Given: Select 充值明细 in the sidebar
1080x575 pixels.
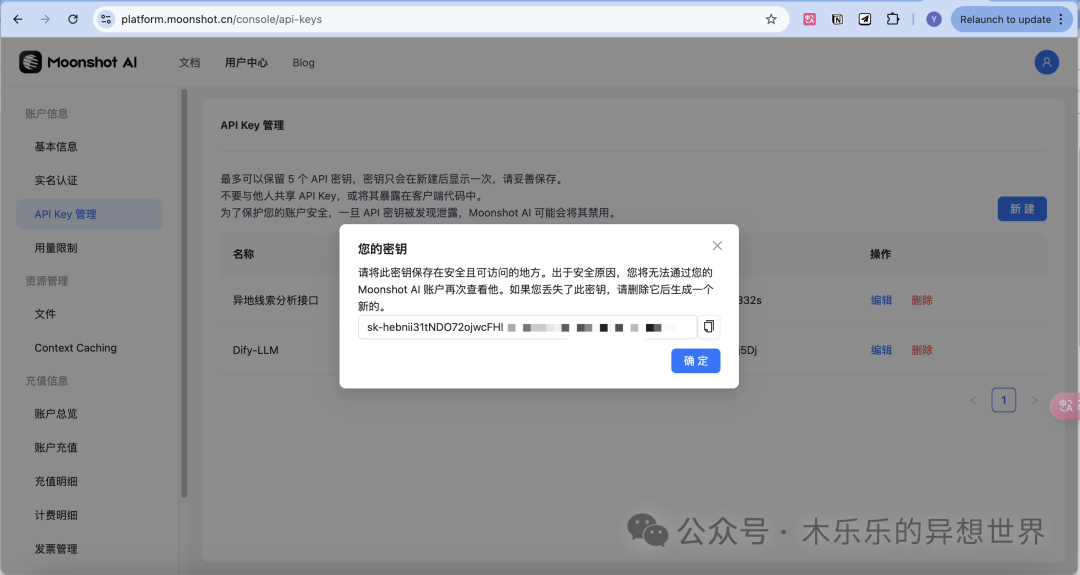Looking at the screenshot, I should tap(56, 481).
